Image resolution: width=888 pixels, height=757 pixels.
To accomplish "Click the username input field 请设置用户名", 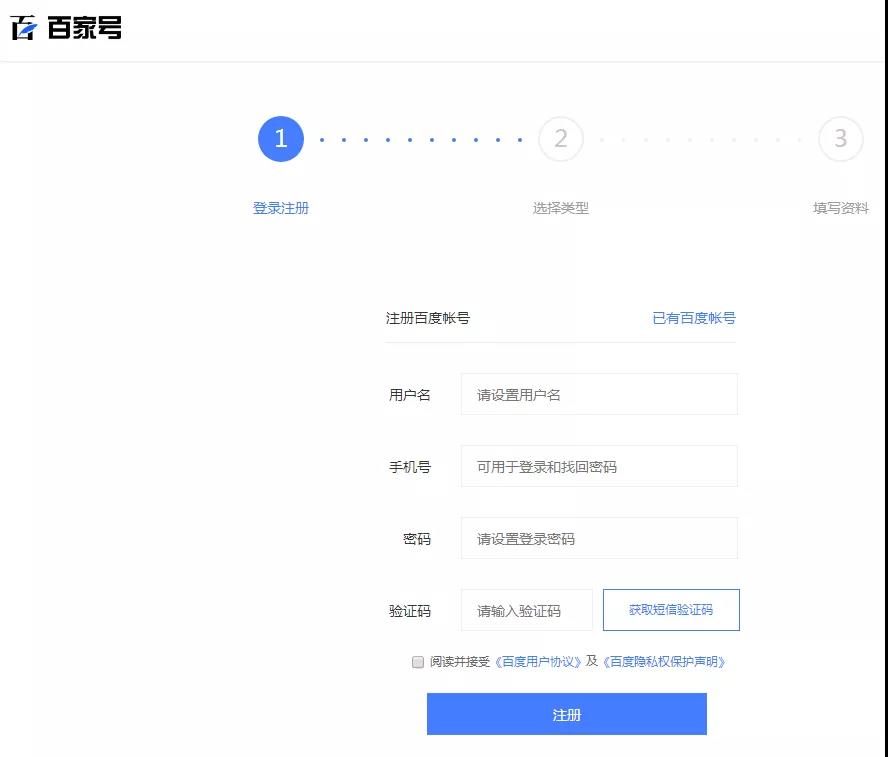I will 598,394.
